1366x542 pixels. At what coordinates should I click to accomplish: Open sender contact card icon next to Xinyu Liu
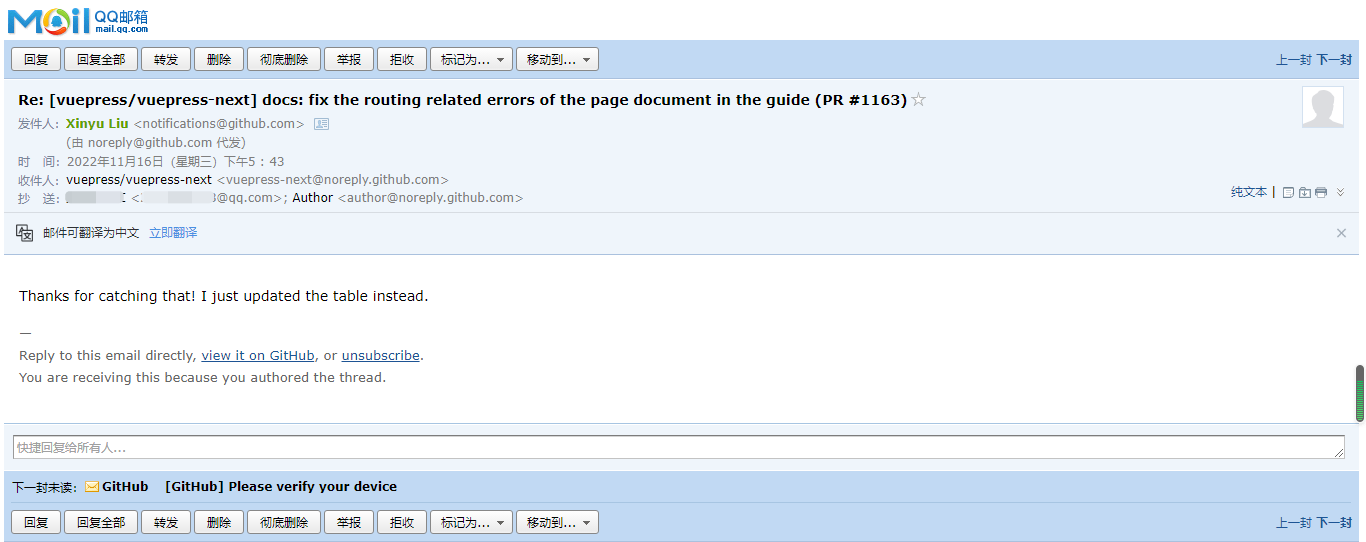[321, 124]
